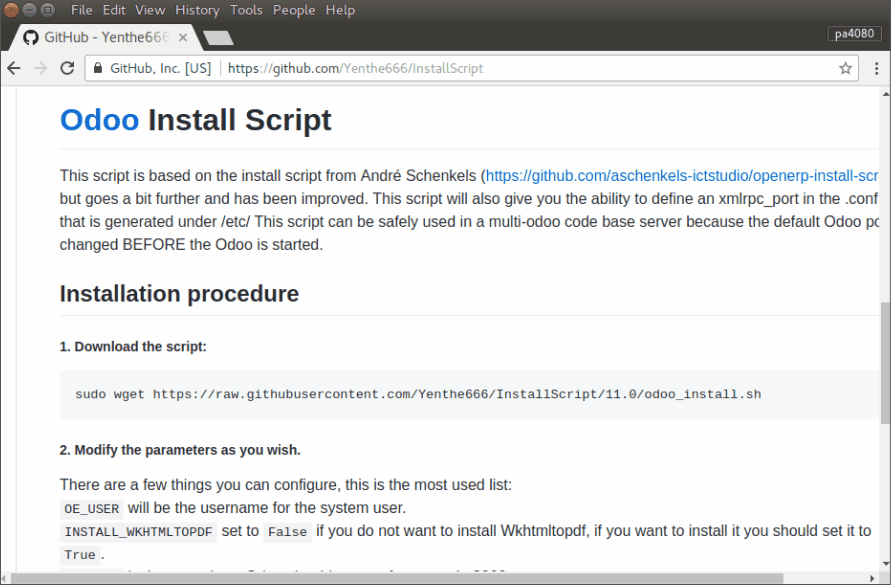Click the pa4080 profile button
The width and height of the screenshot is (891, 585).
[x=855, y=34]
